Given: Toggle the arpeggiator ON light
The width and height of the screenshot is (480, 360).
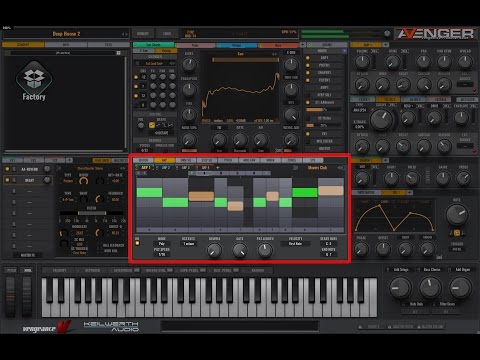Looking at the screenshot, I should click(x=137, y=243).
